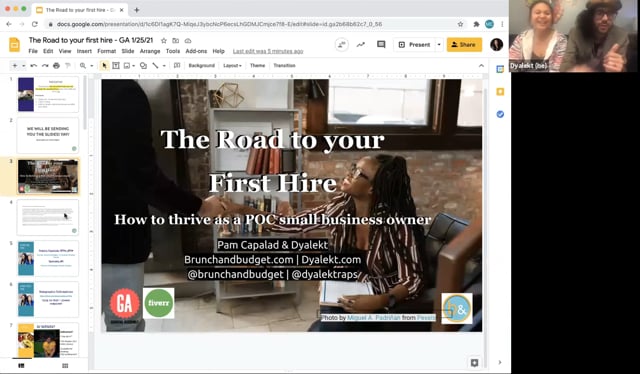Print the presentation
This screenshot has width=640, height=374.
pos(56,65)
